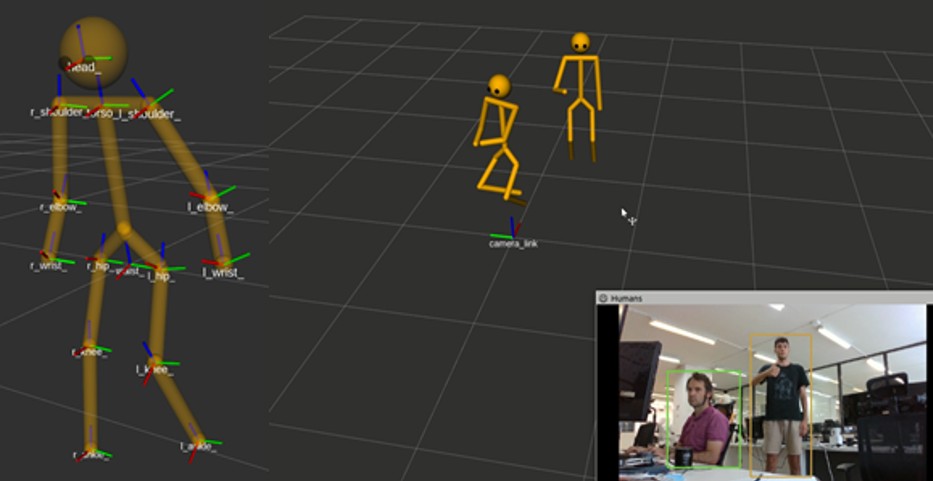Click the r_knee_ joint axes
This screenshot has width=933, height=481.
(x=89, y=351)
